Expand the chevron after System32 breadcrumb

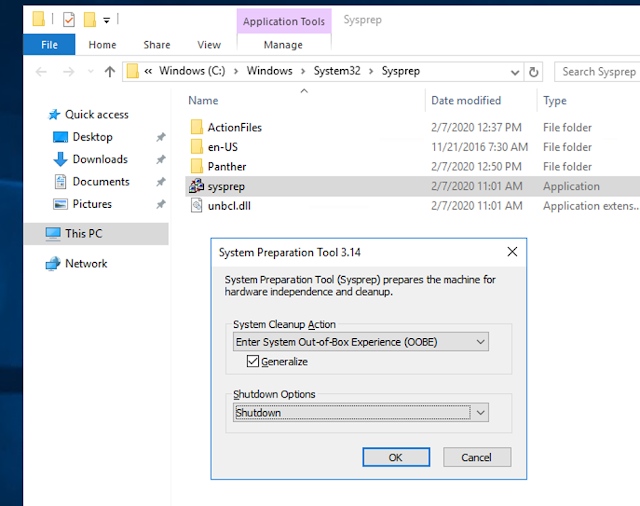coord(371,71)
